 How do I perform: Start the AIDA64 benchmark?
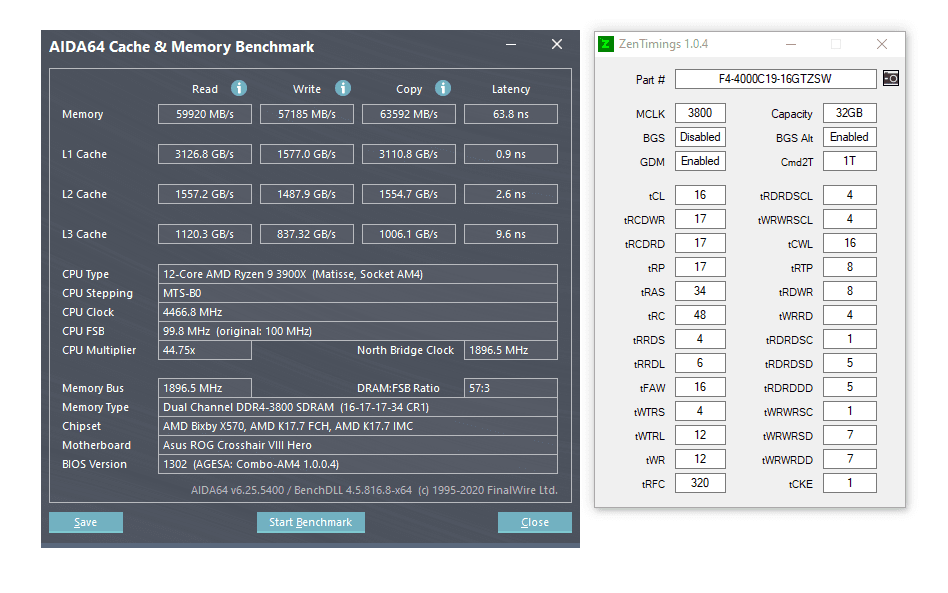(x=311, y=522)
